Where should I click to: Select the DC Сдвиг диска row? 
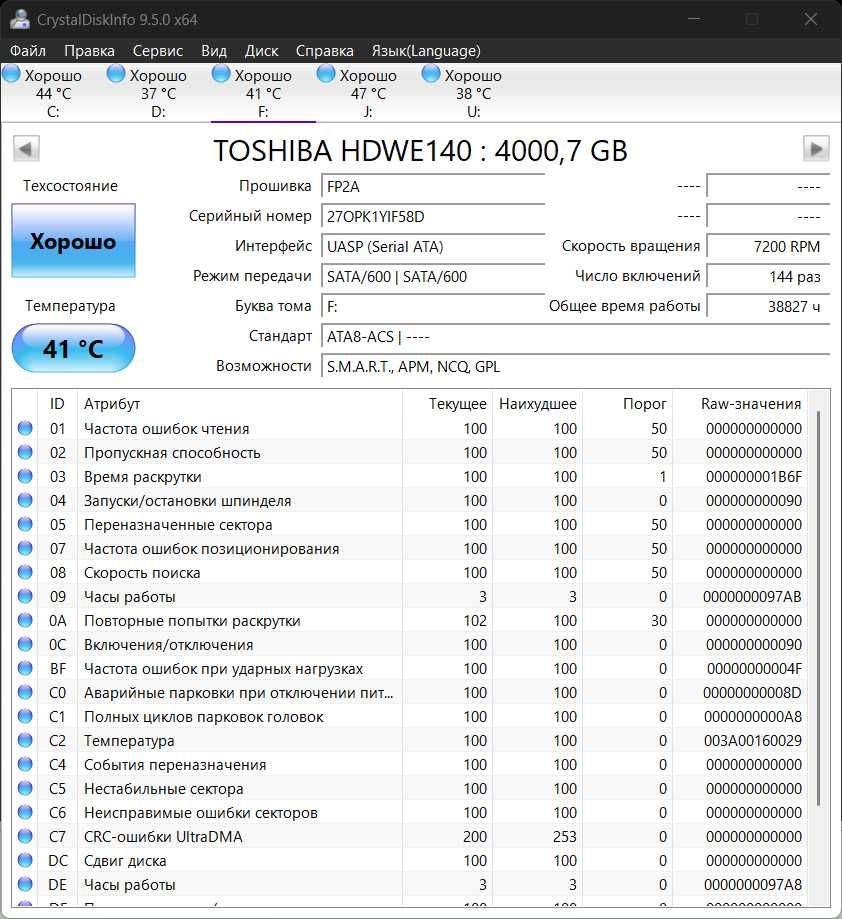coord(410,860)
